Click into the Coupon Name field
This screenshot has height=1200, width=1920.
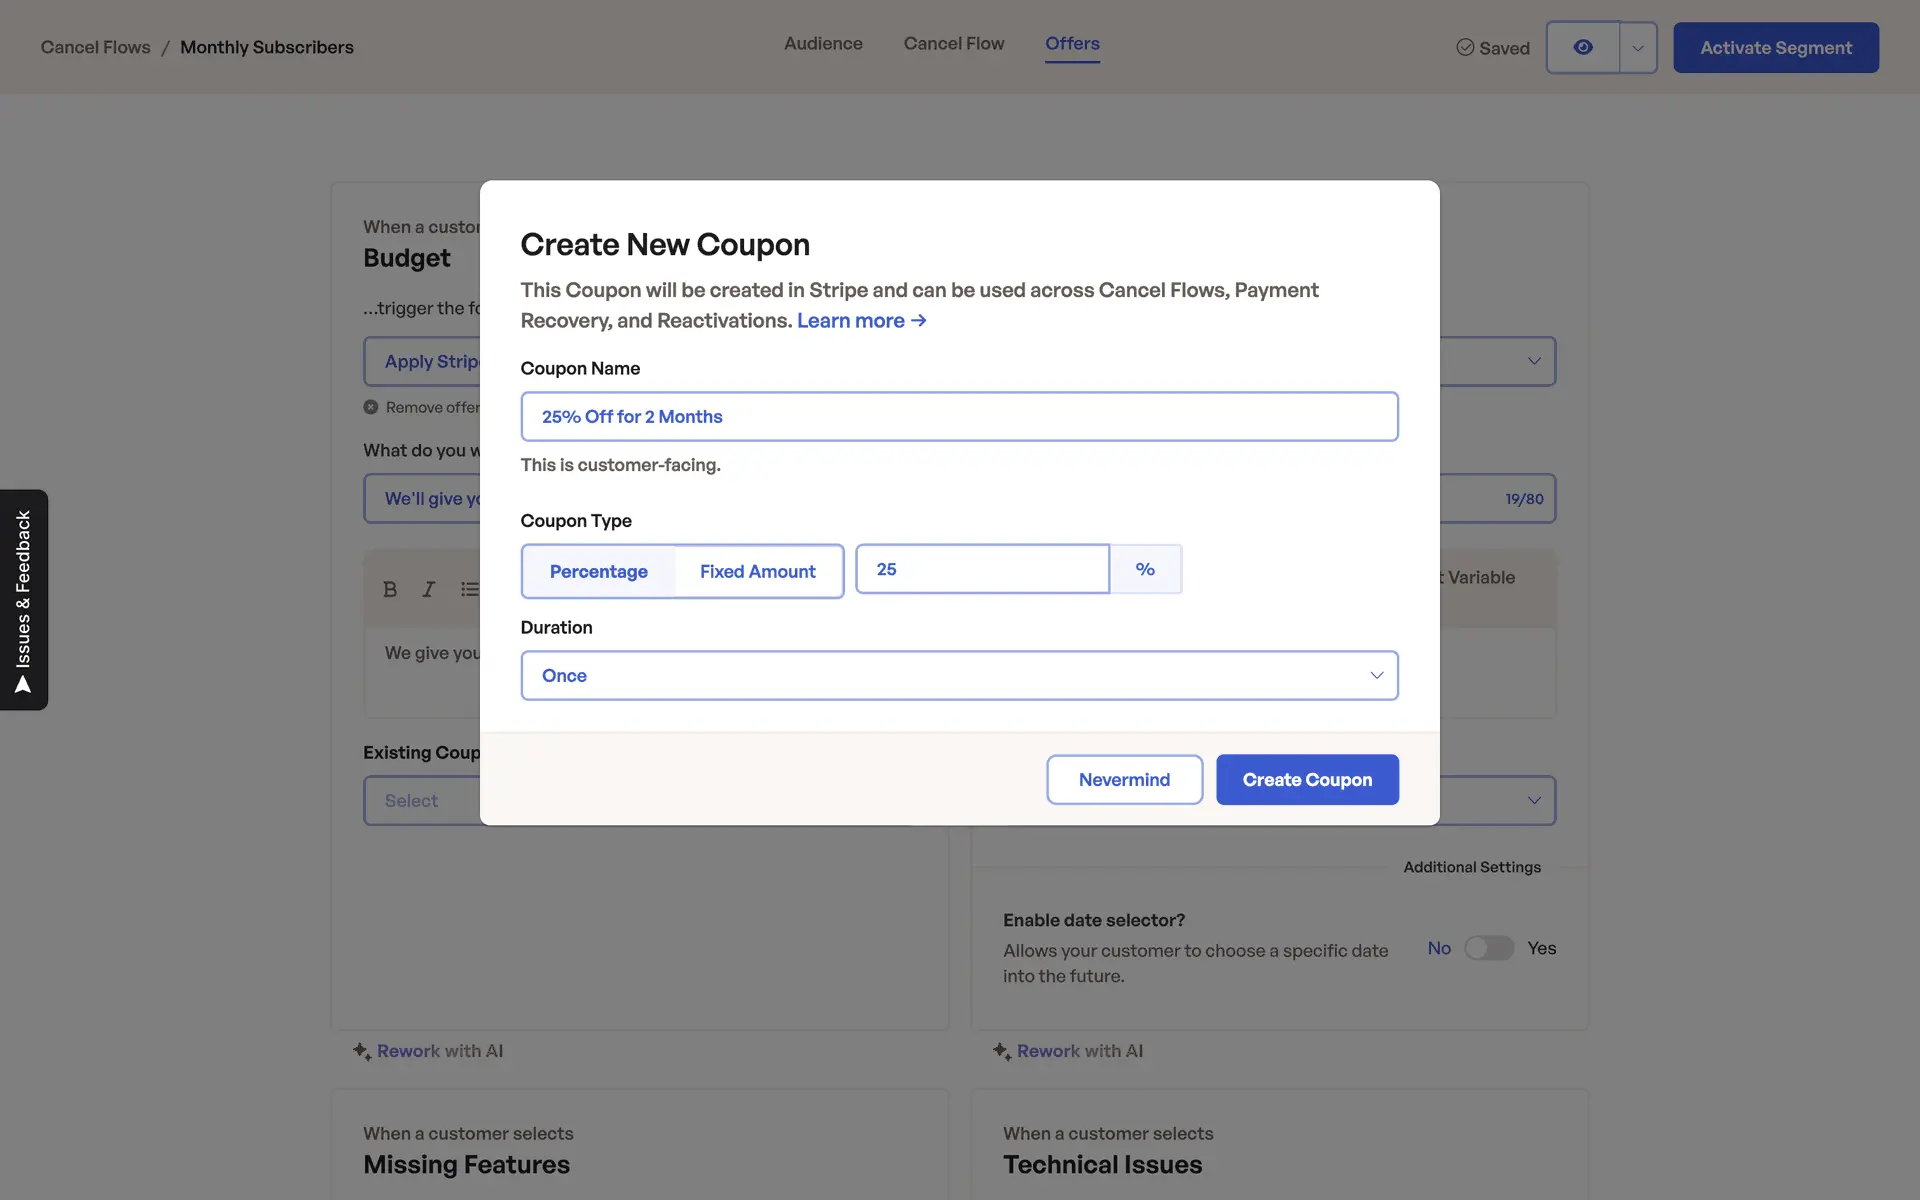(958, 417)
